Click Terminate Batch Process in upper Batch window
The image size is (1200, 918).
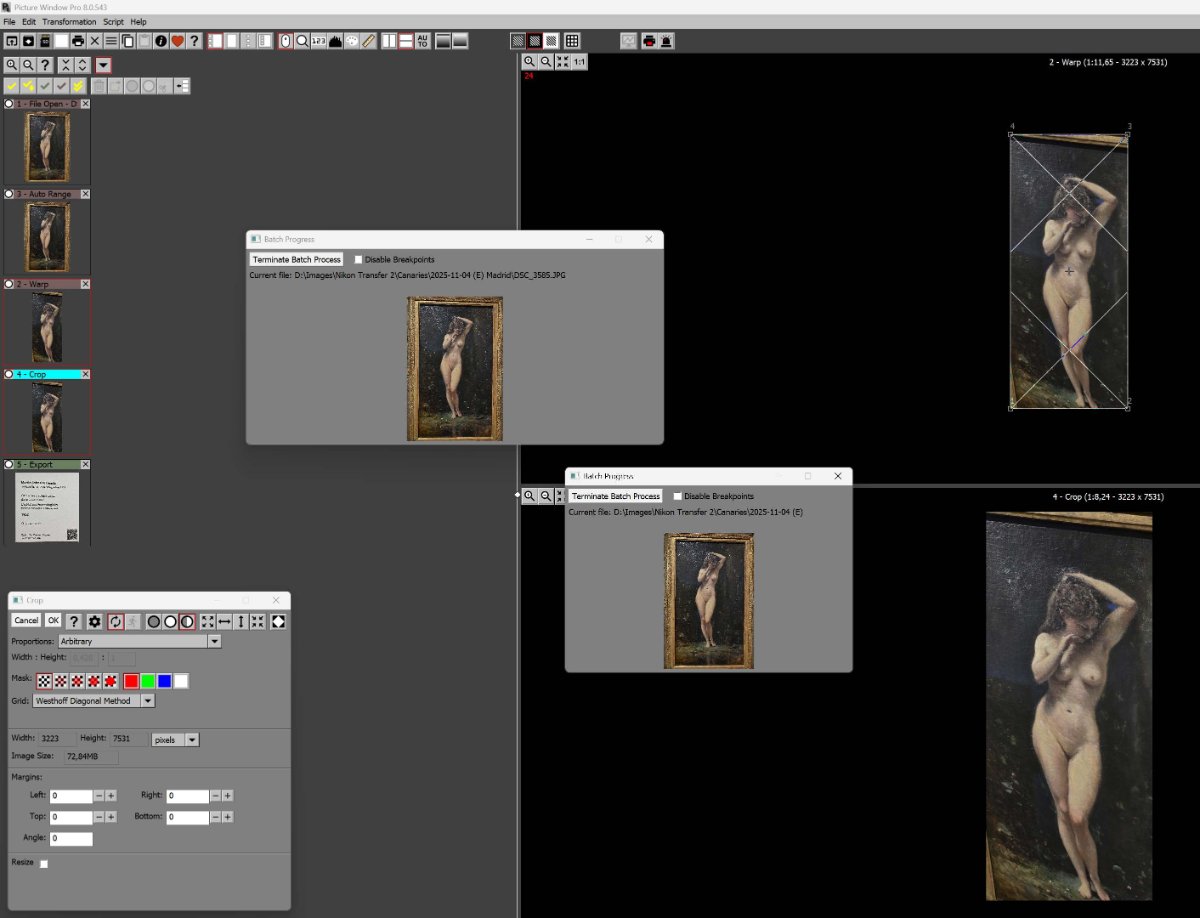tap(296, 260)
